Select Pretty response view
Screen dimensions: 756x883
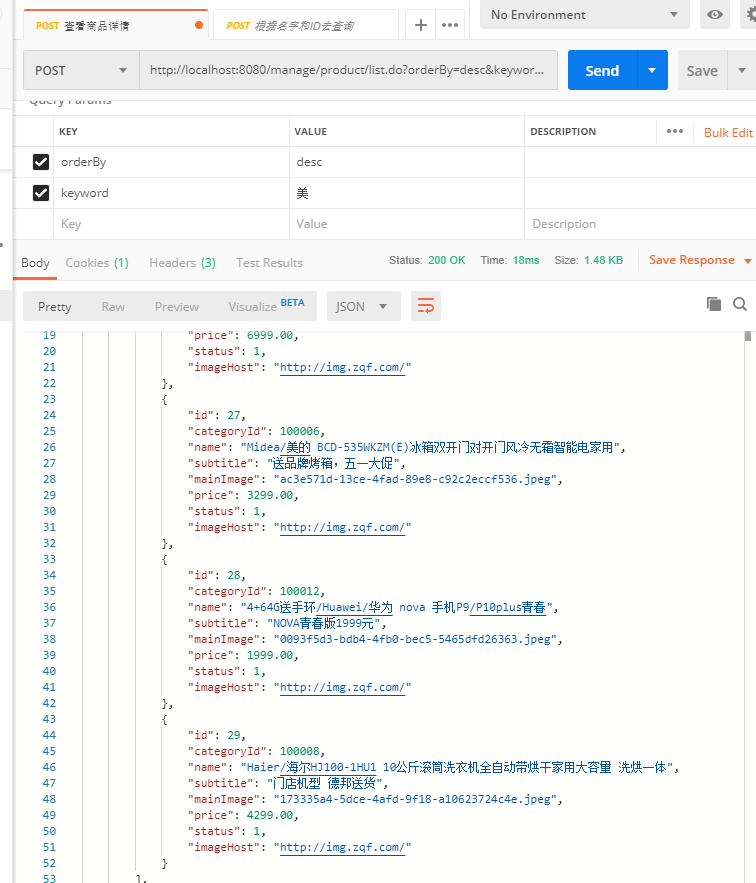pyautogui.click(x=55, y=307)
